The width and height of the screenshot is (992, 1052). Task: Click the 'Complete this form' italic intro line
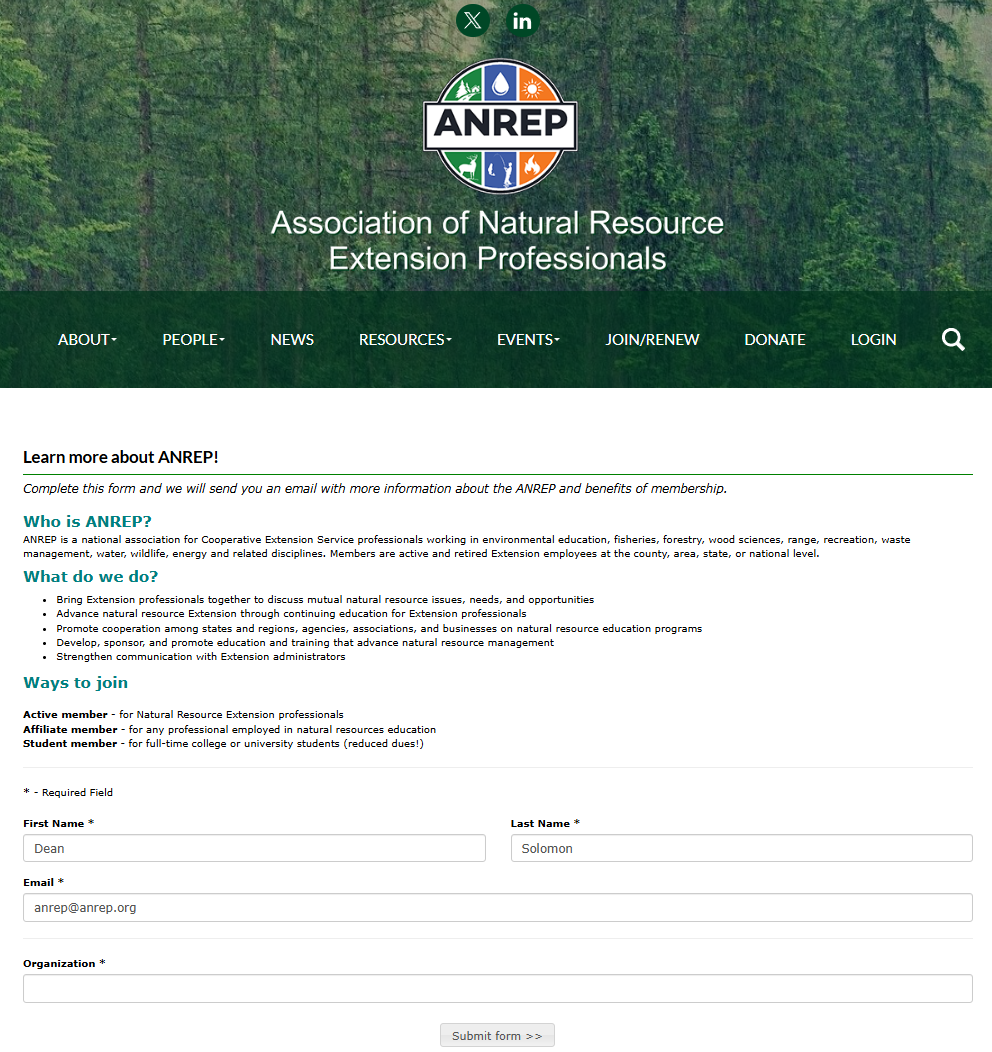click(x=375, y=488)
